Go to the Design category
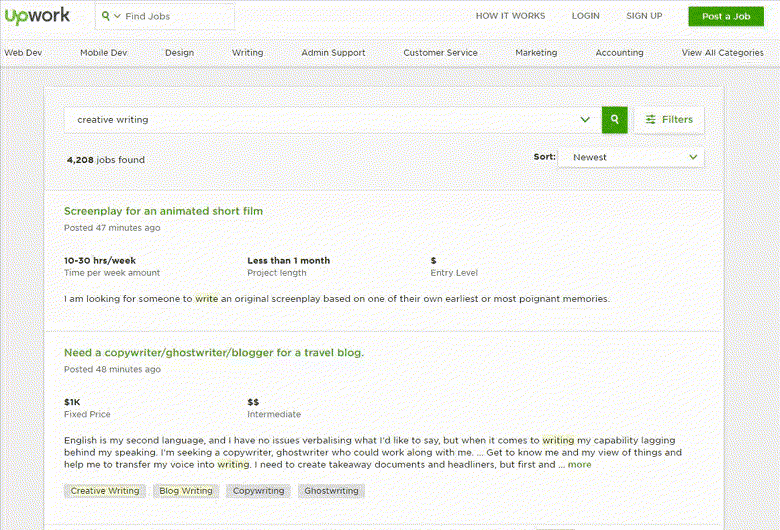Viewport: 780px width, 530px height. [x=179, y=53]
